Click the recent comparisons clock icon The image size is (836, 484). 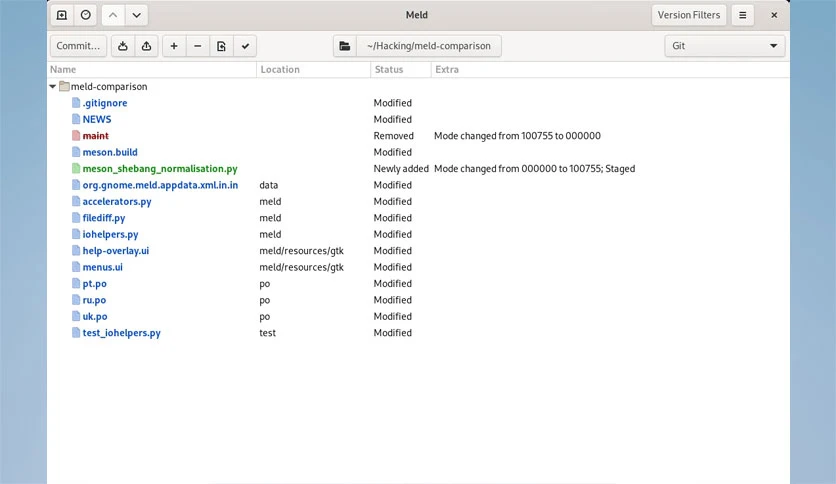click(85, 15)
